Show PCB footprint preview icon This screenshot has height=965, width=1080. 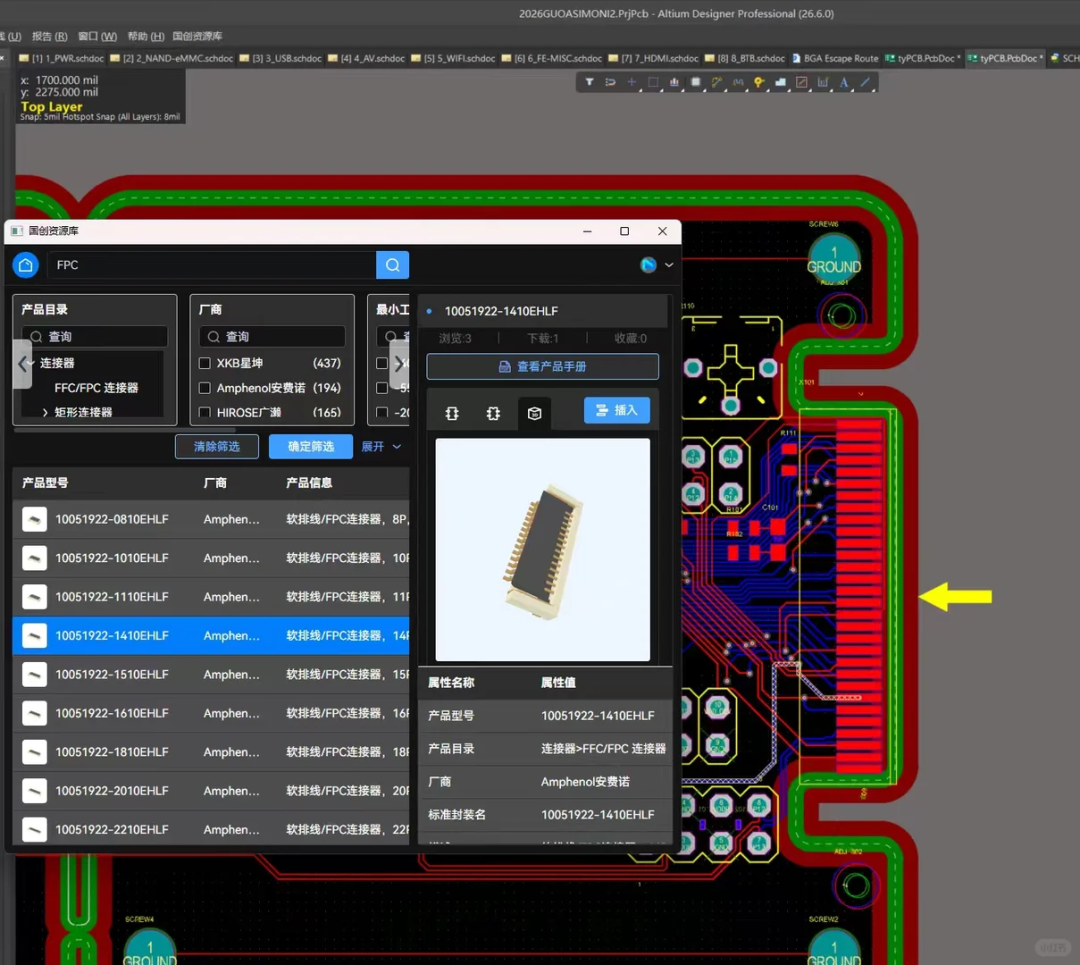point(493,413)
